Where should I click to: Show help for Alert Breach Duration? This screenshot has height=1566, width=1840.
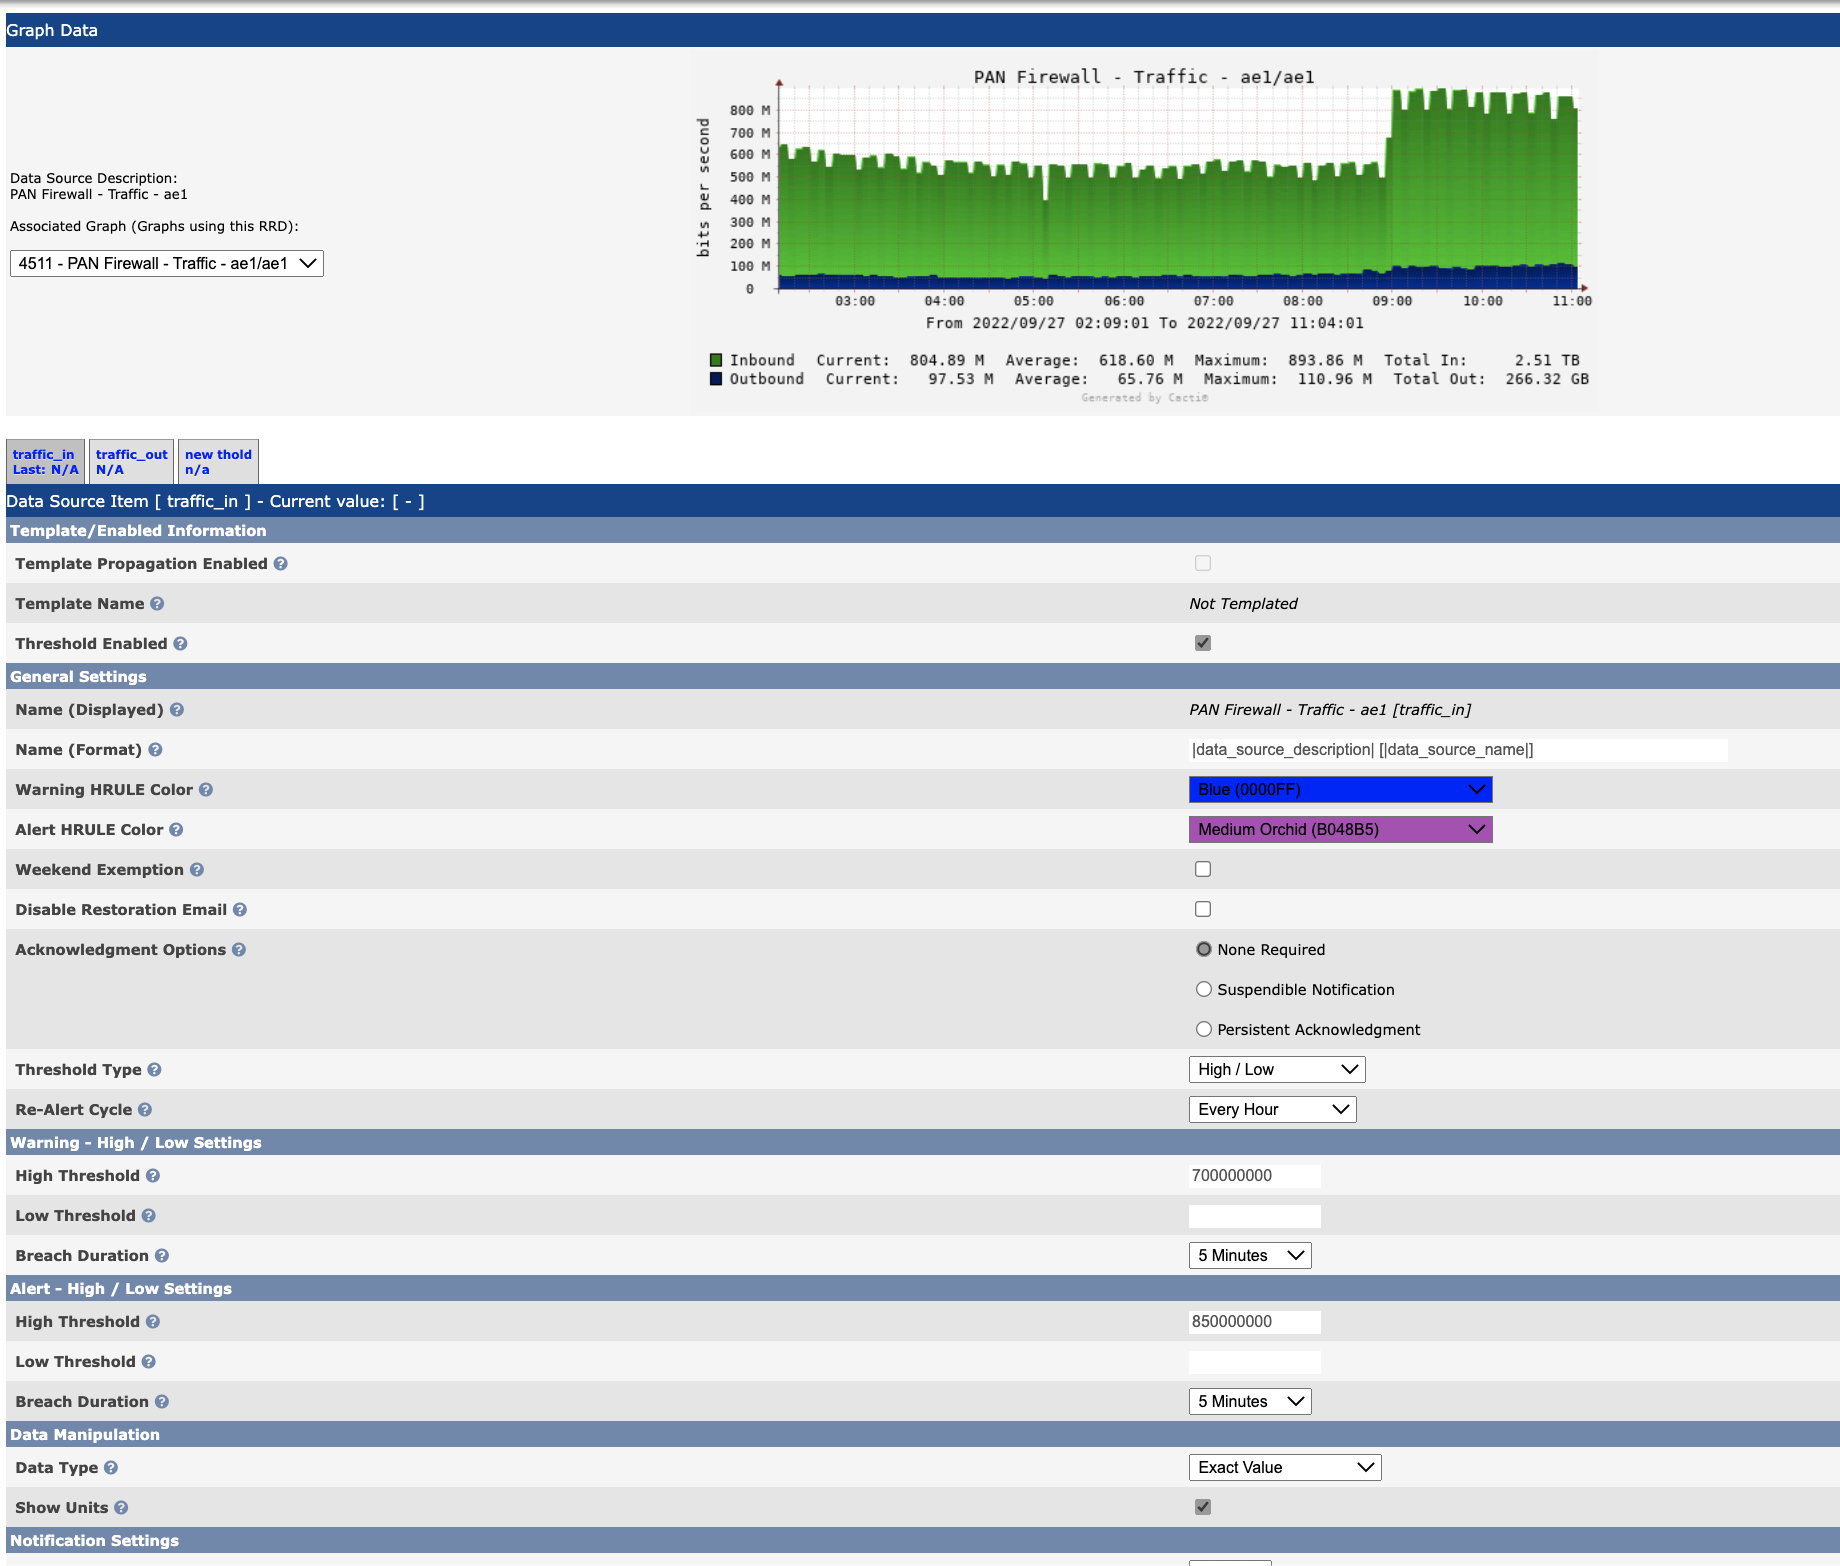point(162,1402)
